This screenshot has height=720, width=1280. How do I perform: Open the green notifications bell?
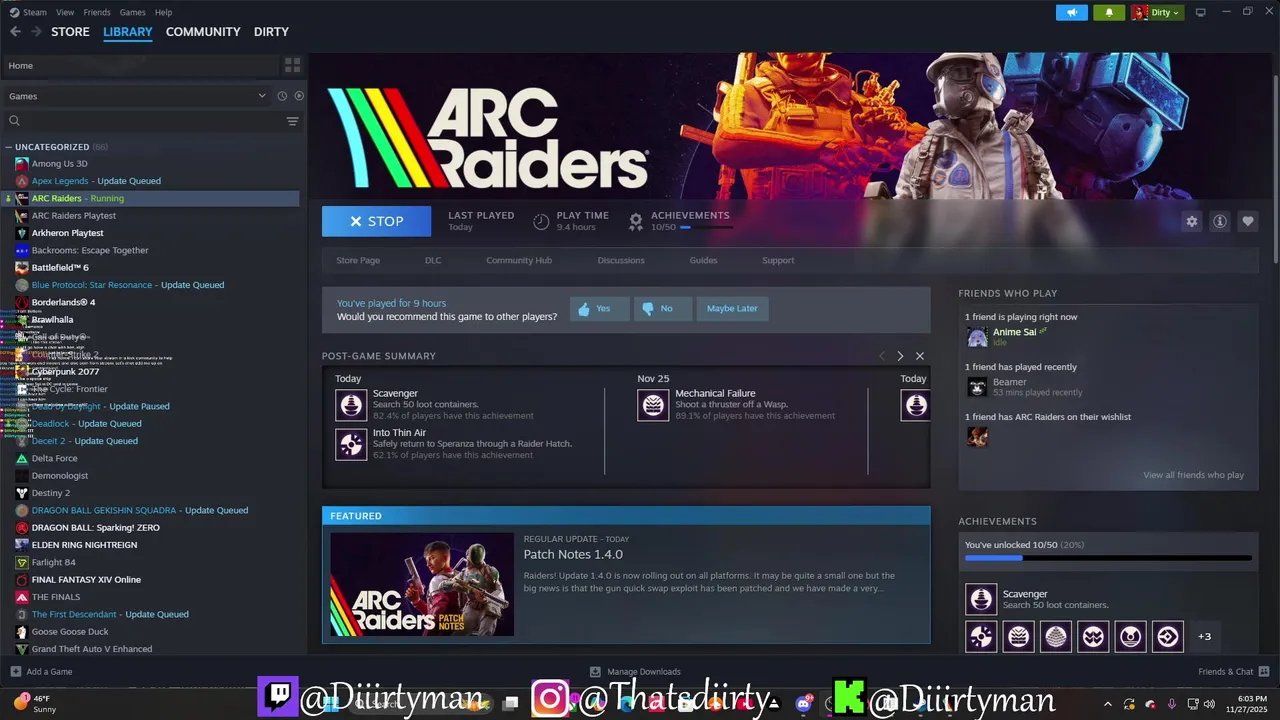point(1109,12)
